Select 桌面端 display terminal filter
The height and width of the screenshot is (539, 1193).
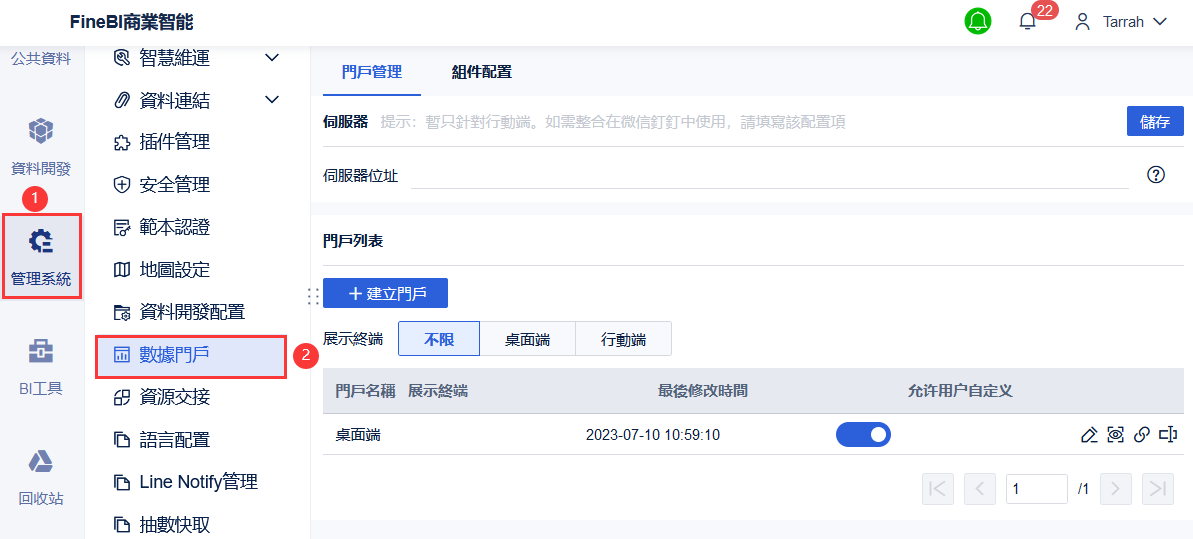(x=527, y=339)
